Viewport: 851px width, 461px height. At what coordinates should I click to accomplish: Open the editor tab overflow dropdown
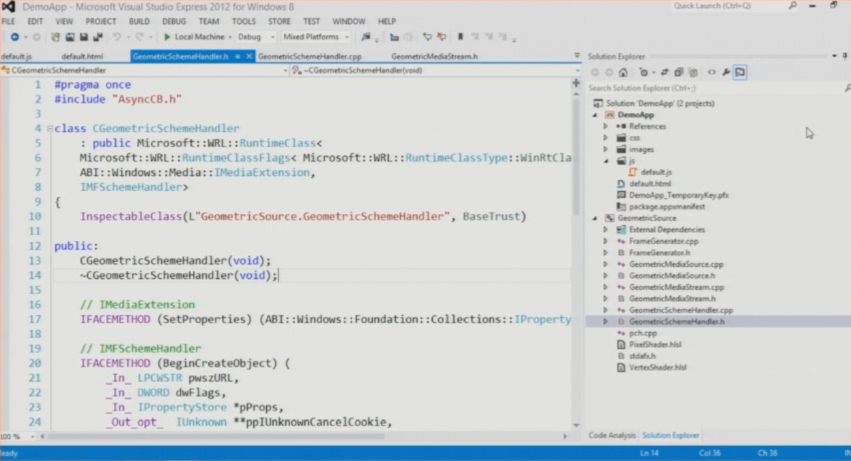pyautogui.click(x=576, y=56)
